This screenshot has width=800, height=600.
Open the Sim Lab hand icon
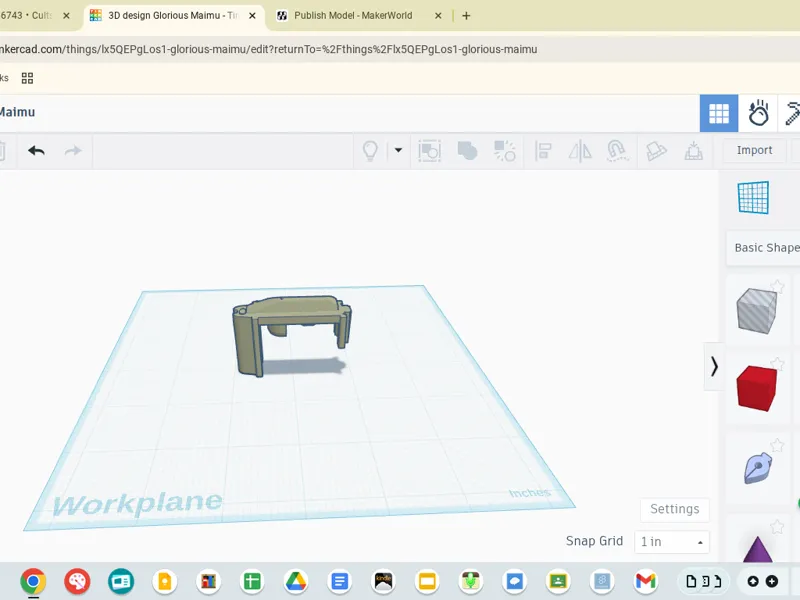click(x=758, y=113)
